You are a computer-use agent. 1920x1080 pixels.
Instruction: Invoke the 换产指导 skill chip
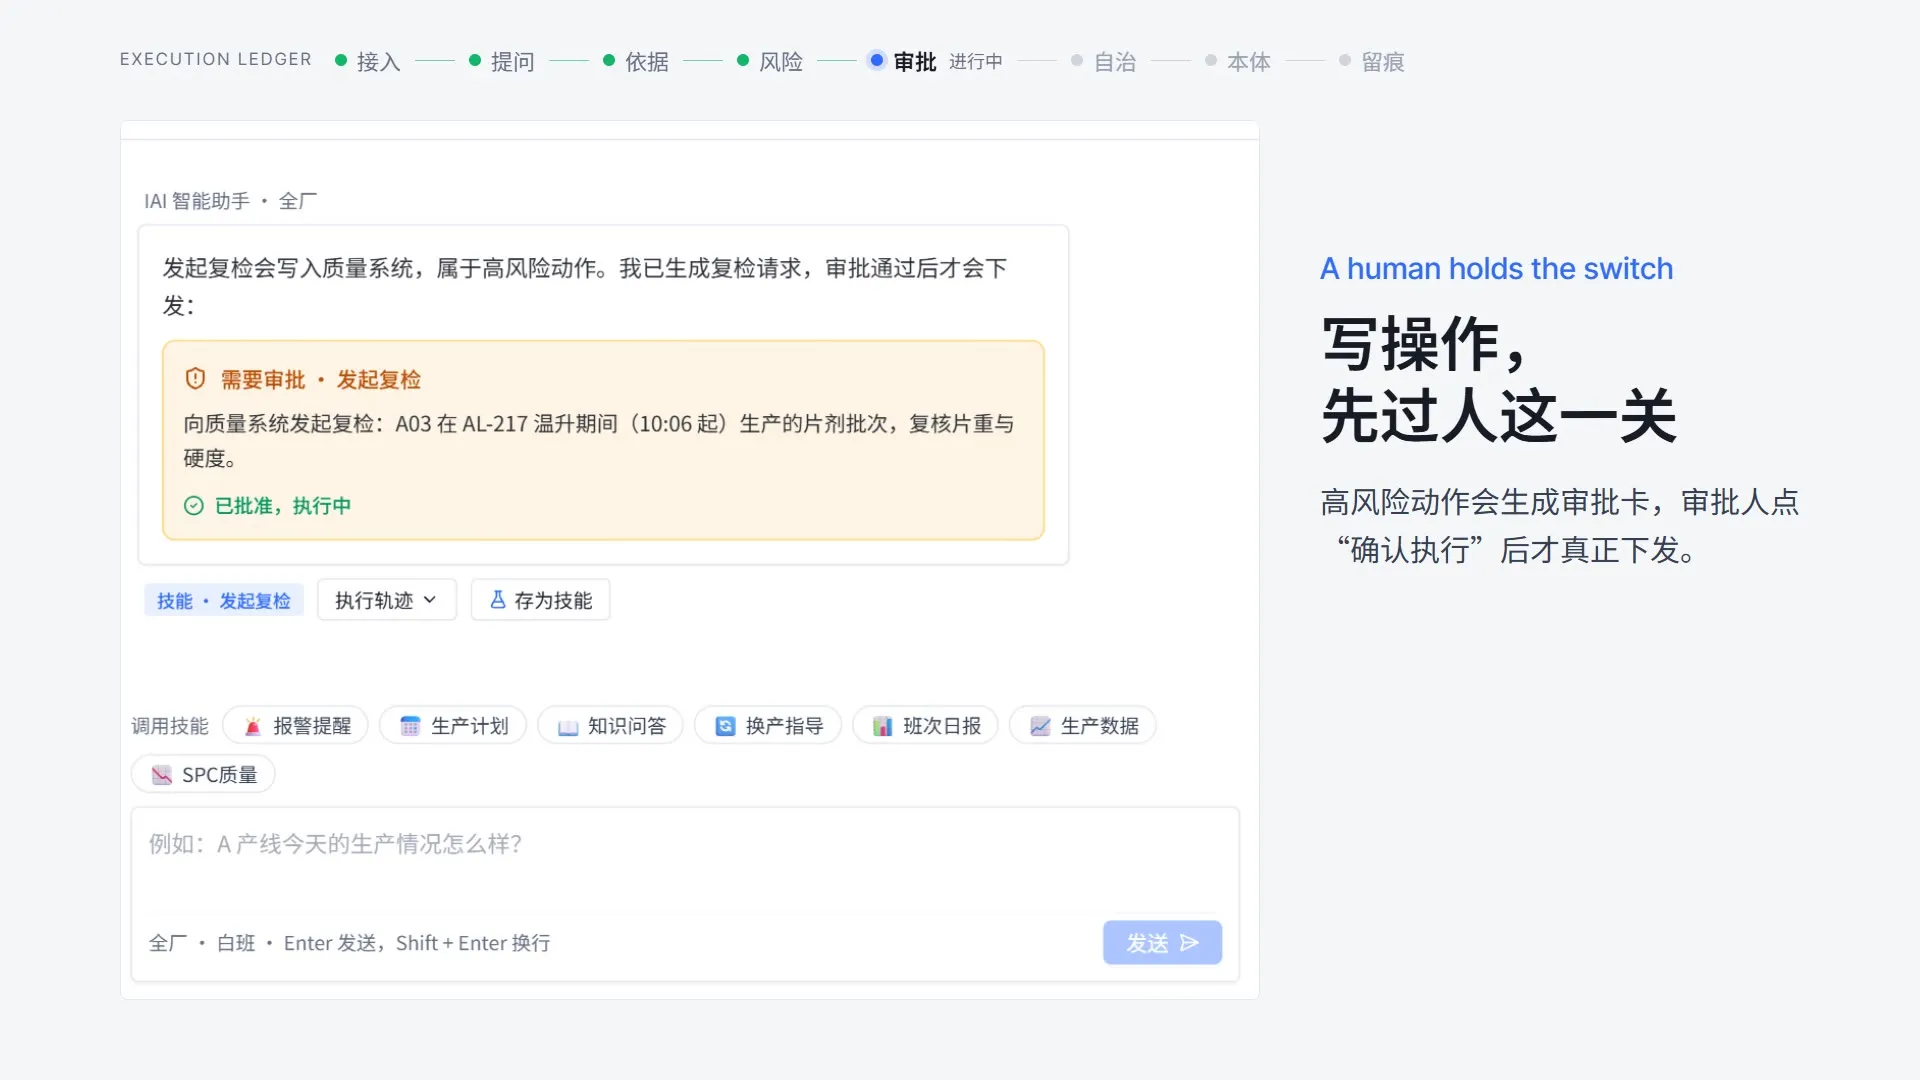768,726
